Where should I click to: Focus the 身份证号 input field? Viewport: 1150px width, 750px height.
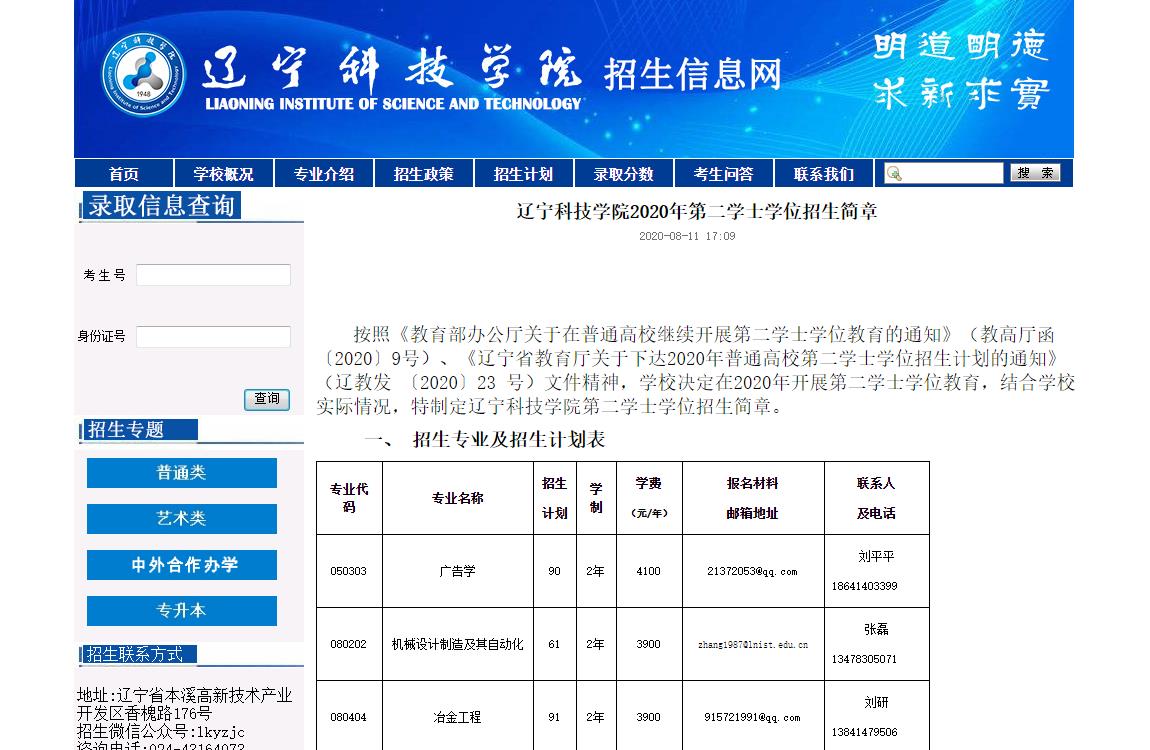coord(213,337)
